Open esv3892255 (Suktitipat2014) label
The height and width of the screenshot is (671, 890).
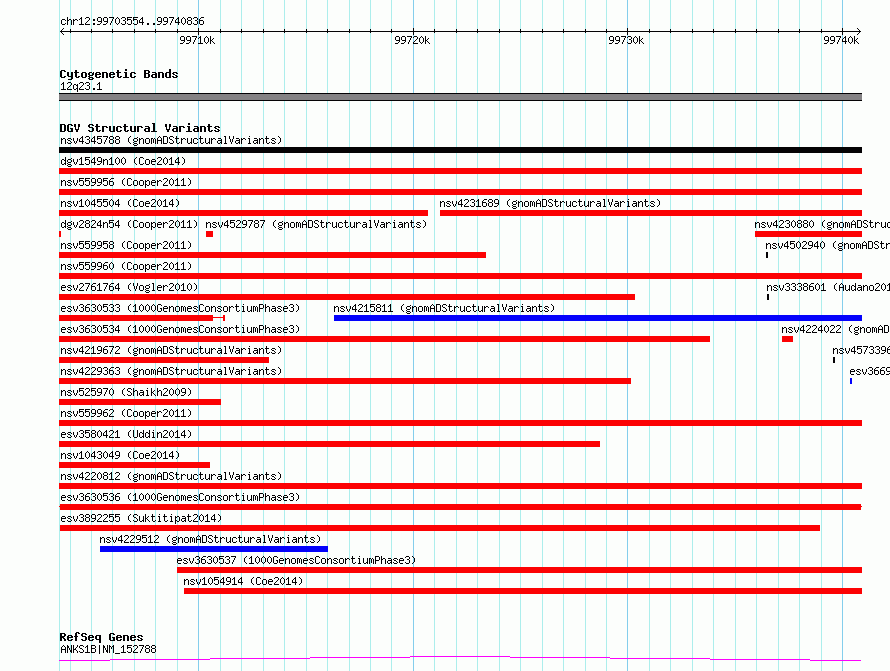(141, 518)
